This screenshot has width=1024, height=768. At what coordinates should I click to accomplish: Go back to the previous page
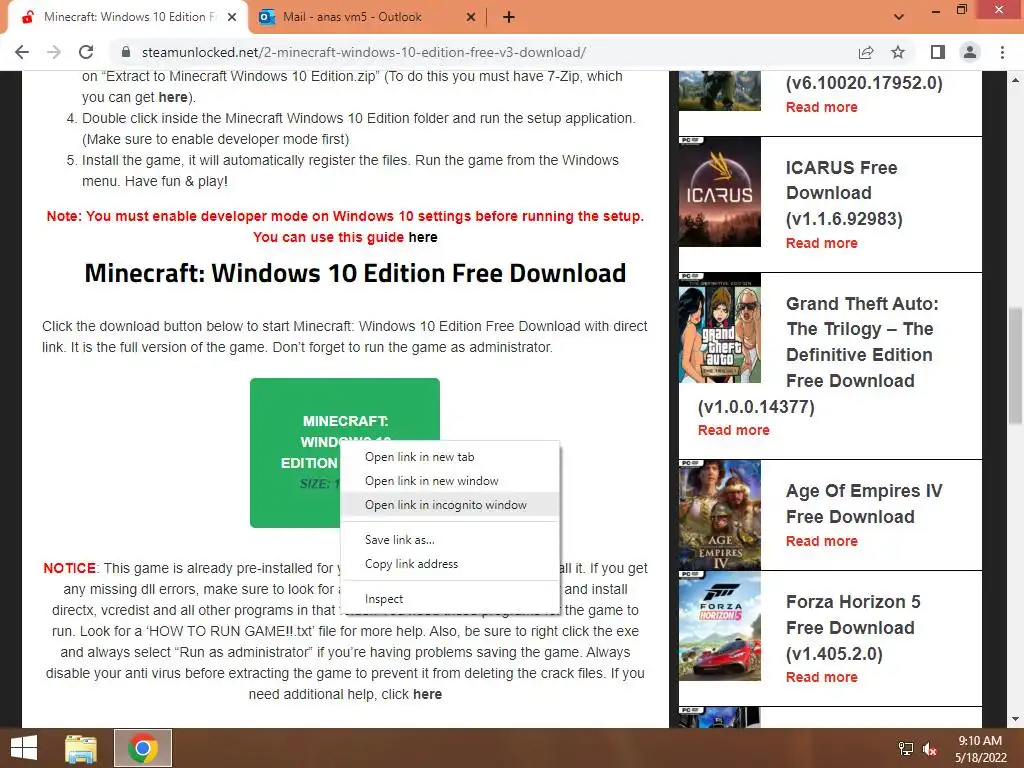tap(22, 52)
